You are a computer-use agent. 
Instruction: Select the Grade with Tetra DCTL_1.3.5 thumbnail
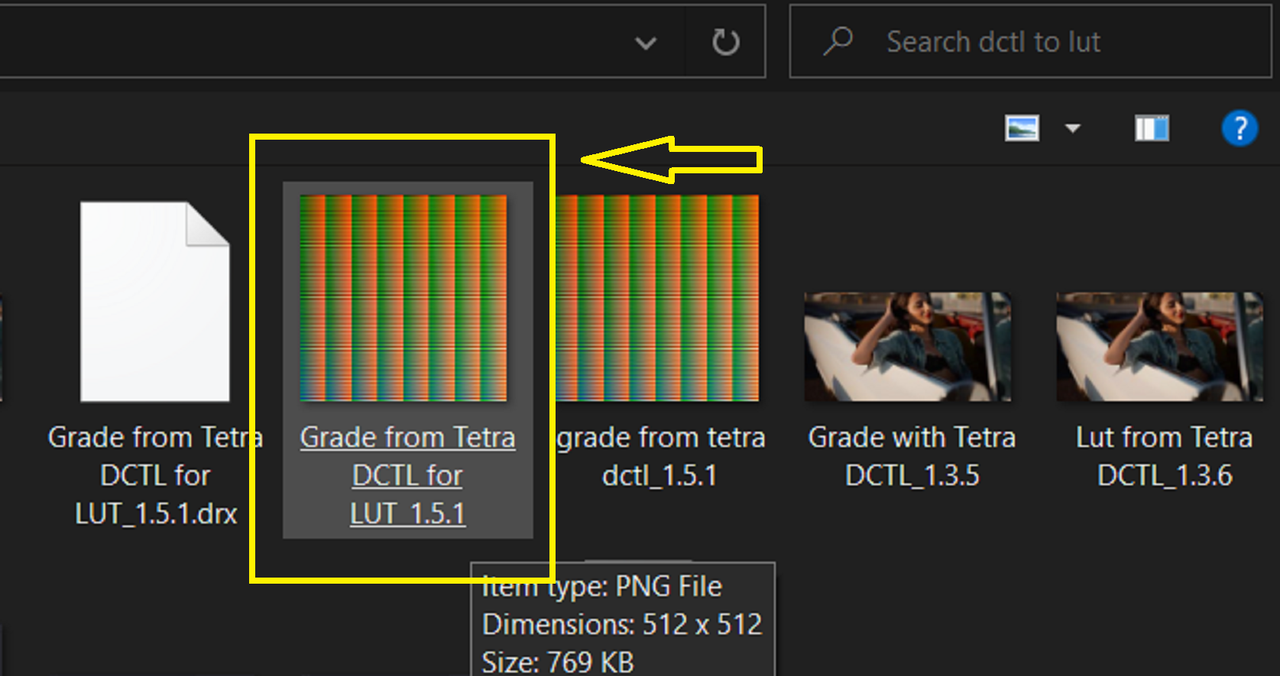tap(908, 347)
